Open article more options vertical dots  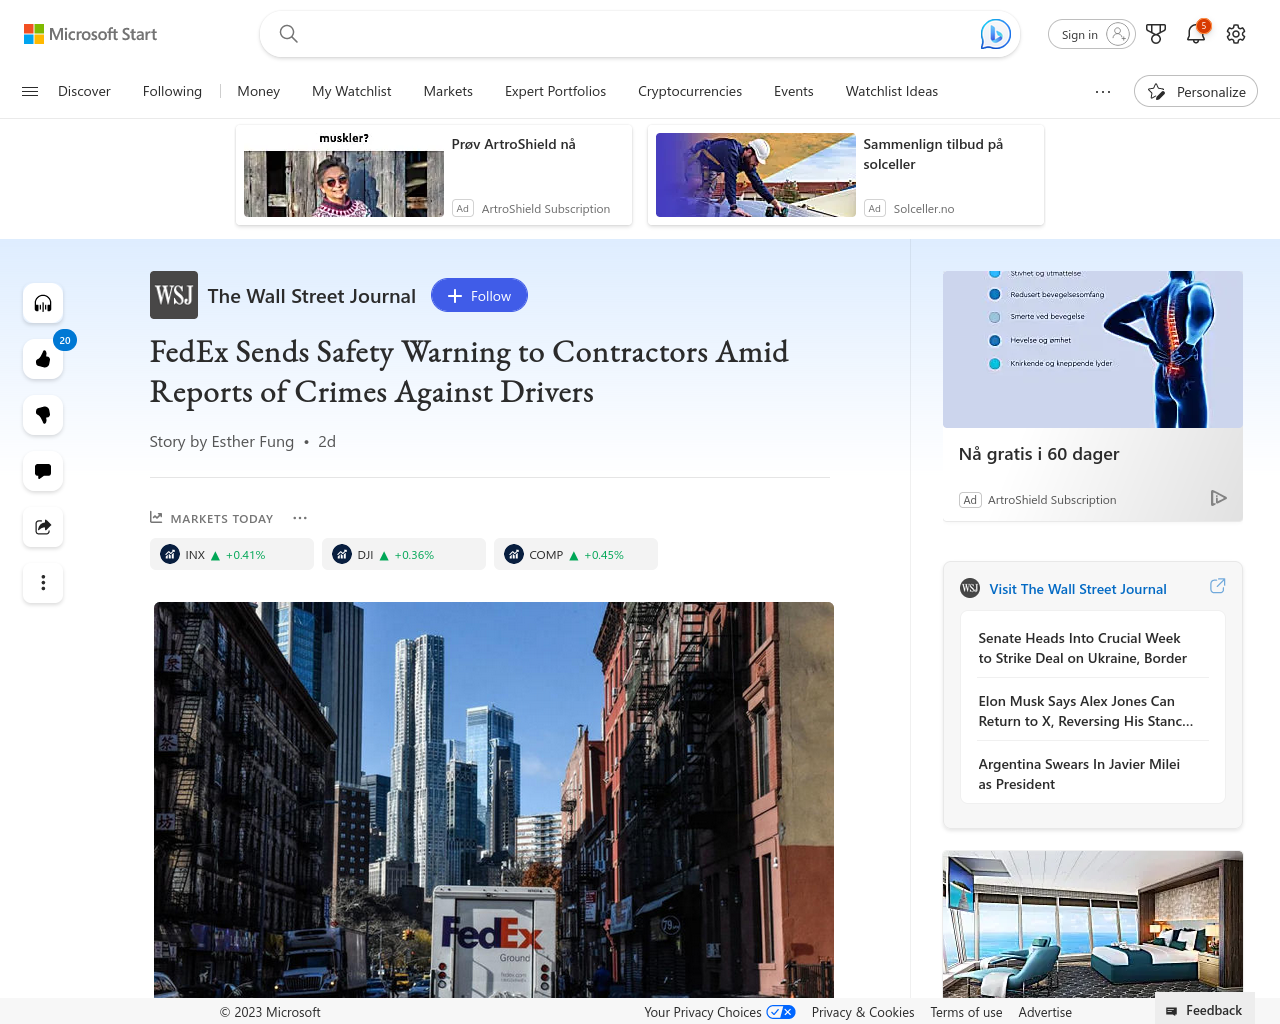coord(43,582)
